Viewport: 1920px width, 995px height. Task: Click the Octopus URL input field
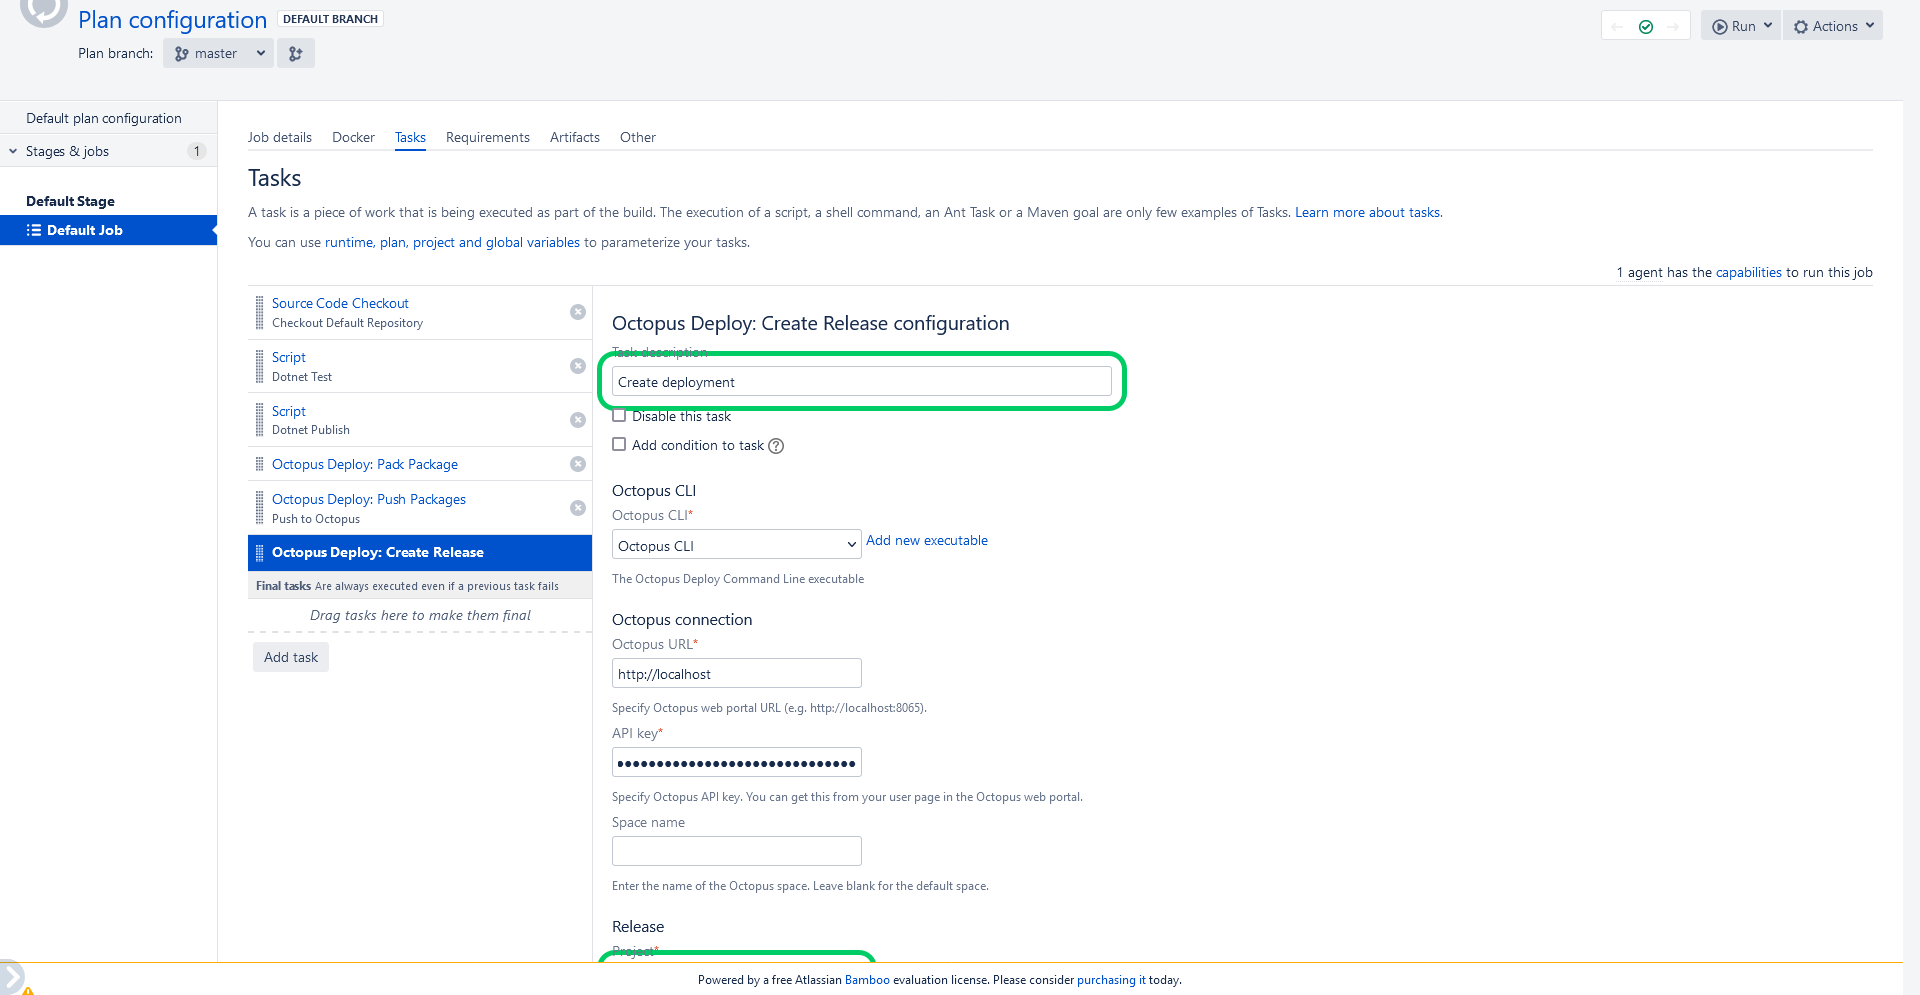[736, 673]
